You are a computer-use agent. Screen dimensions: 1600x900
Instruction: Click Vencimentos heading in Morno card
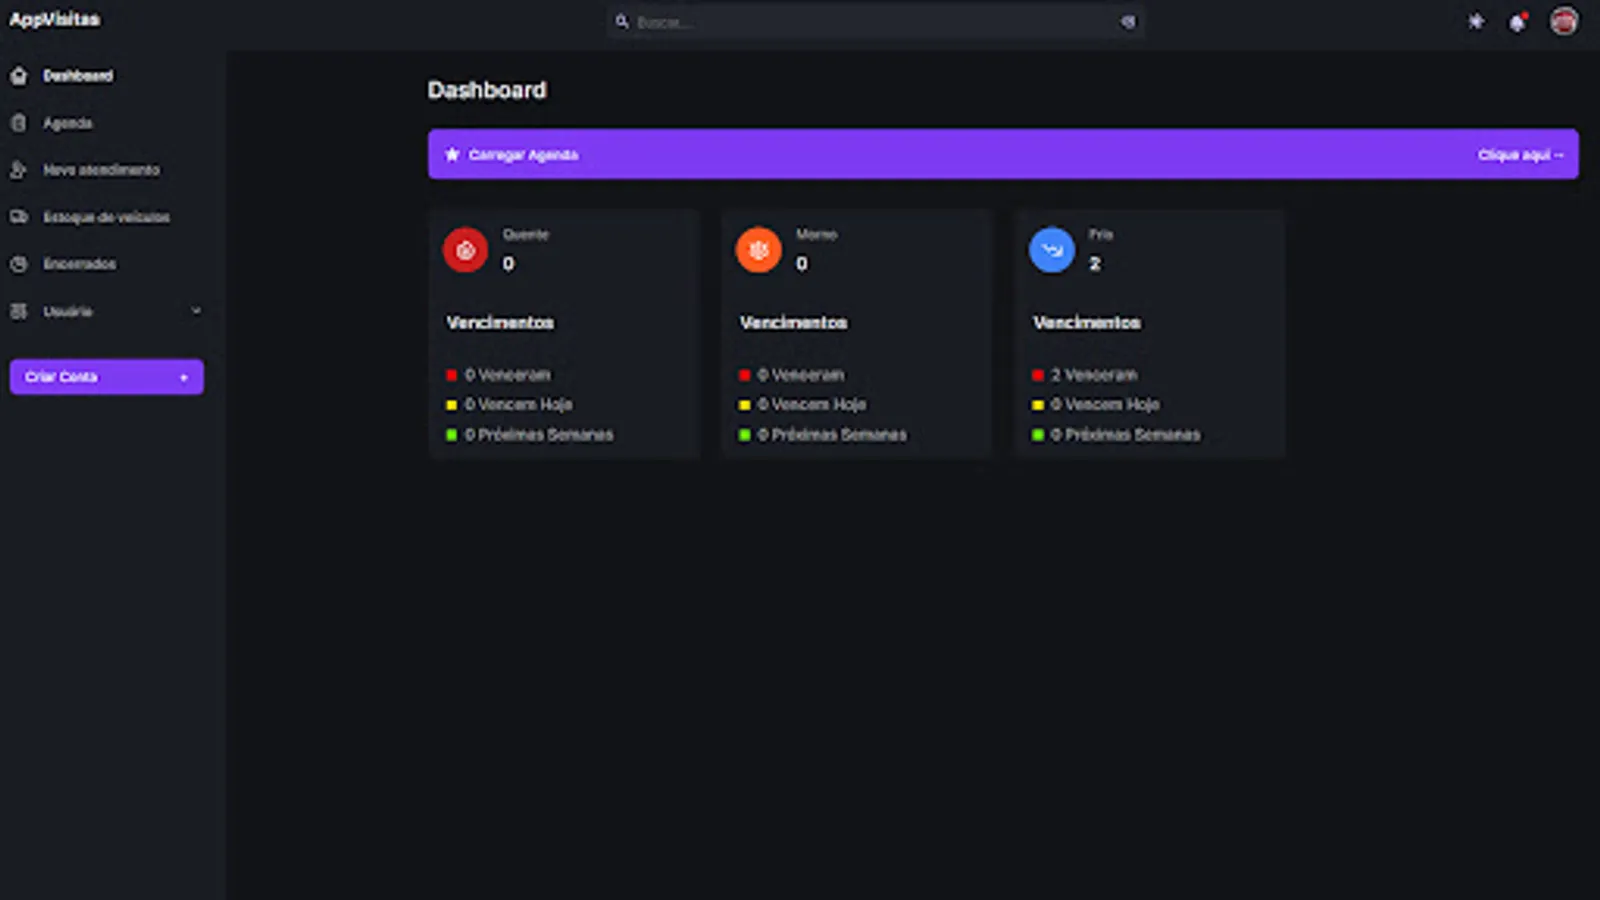point(794,323)
